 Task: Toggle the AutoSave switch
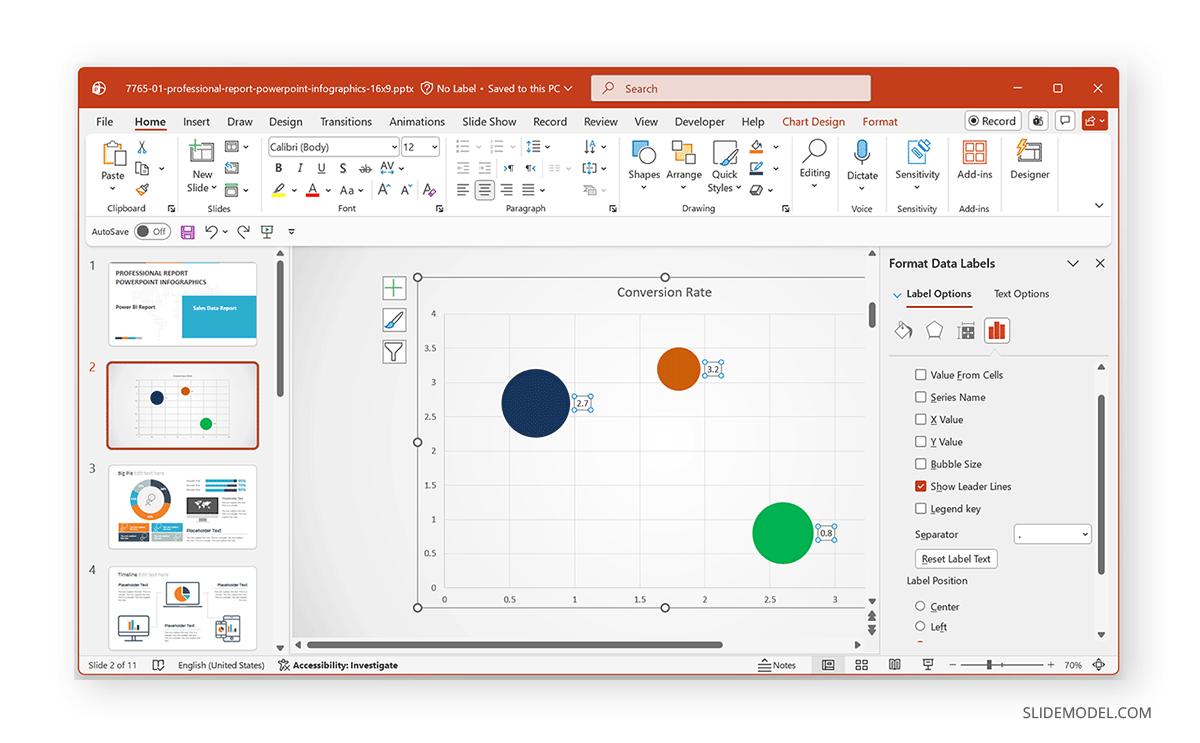153,231
